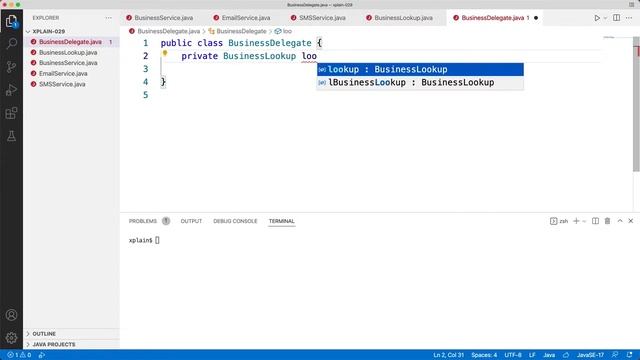Open run options dropdown next to play button
Screen dimensions: 640x360
605,18
